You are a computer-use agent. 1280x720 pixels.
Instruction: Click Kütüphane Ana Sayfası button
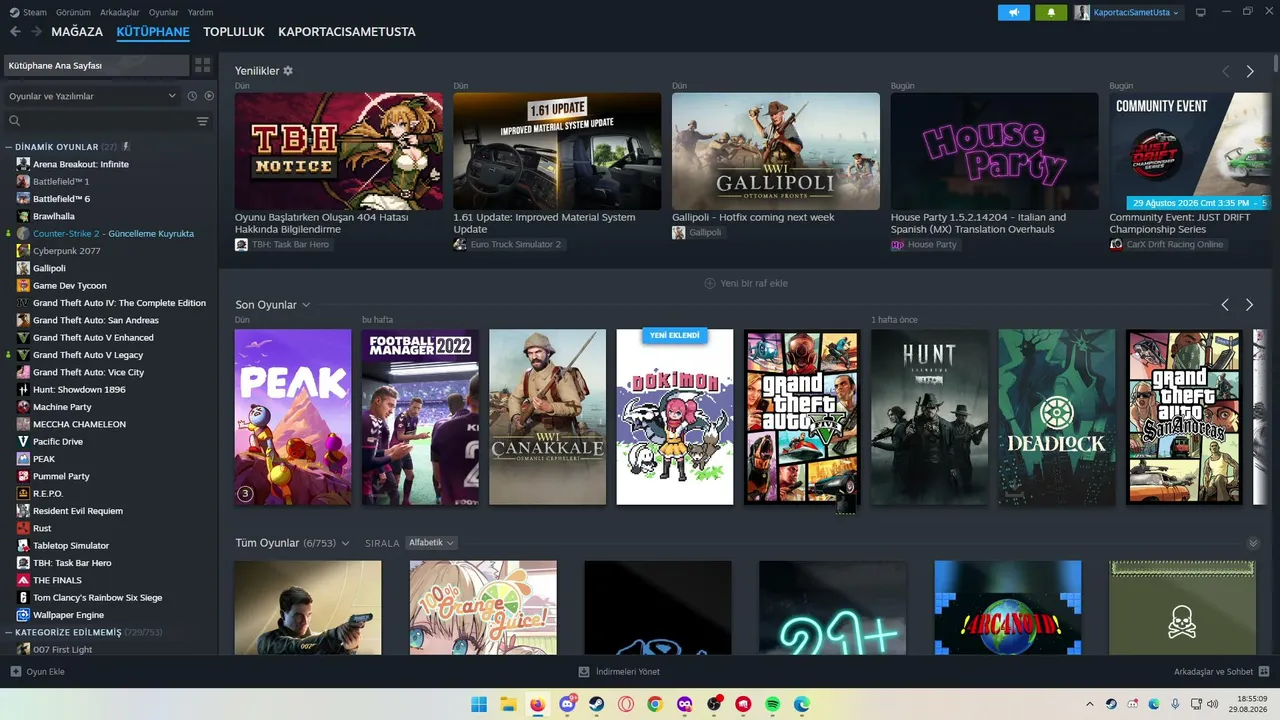96,65
